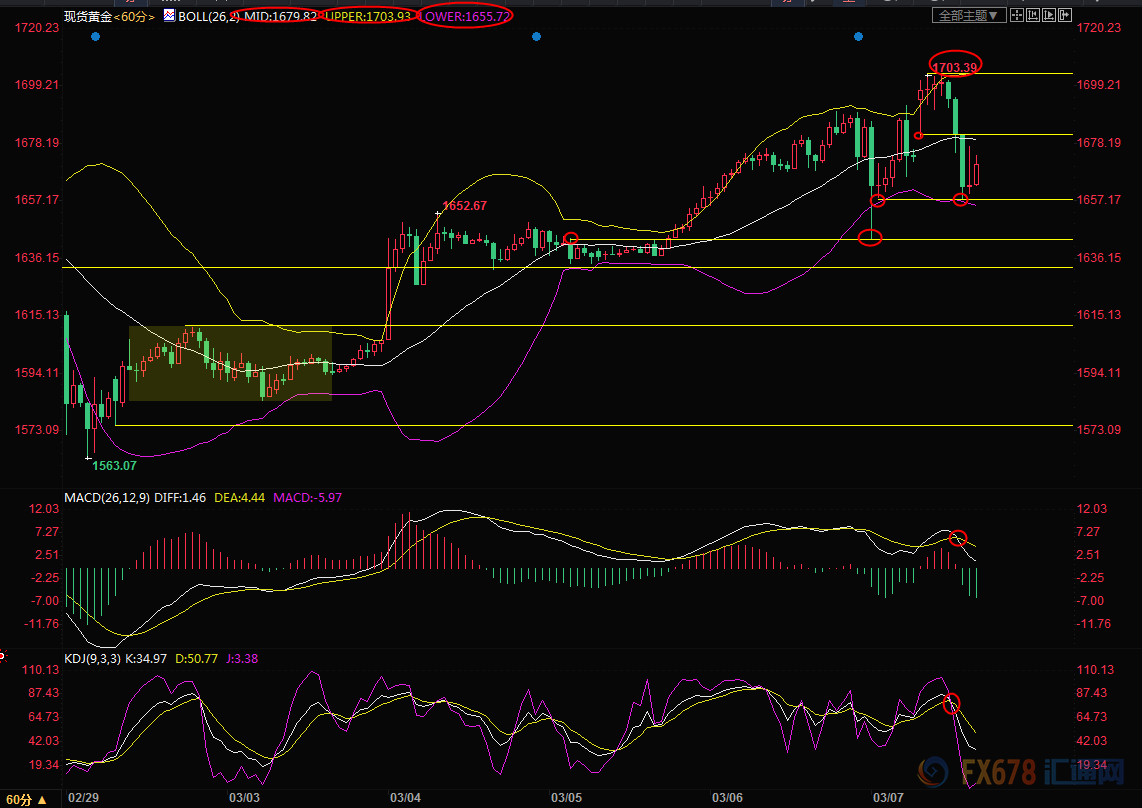Click the middle blue event dot marker
Viewport: 1142px width, 808px height.
537,37
